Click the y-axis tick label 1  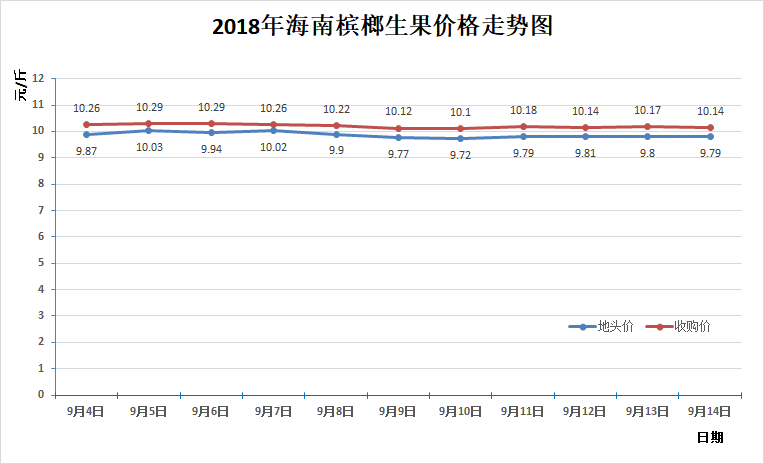pos(41,368)
